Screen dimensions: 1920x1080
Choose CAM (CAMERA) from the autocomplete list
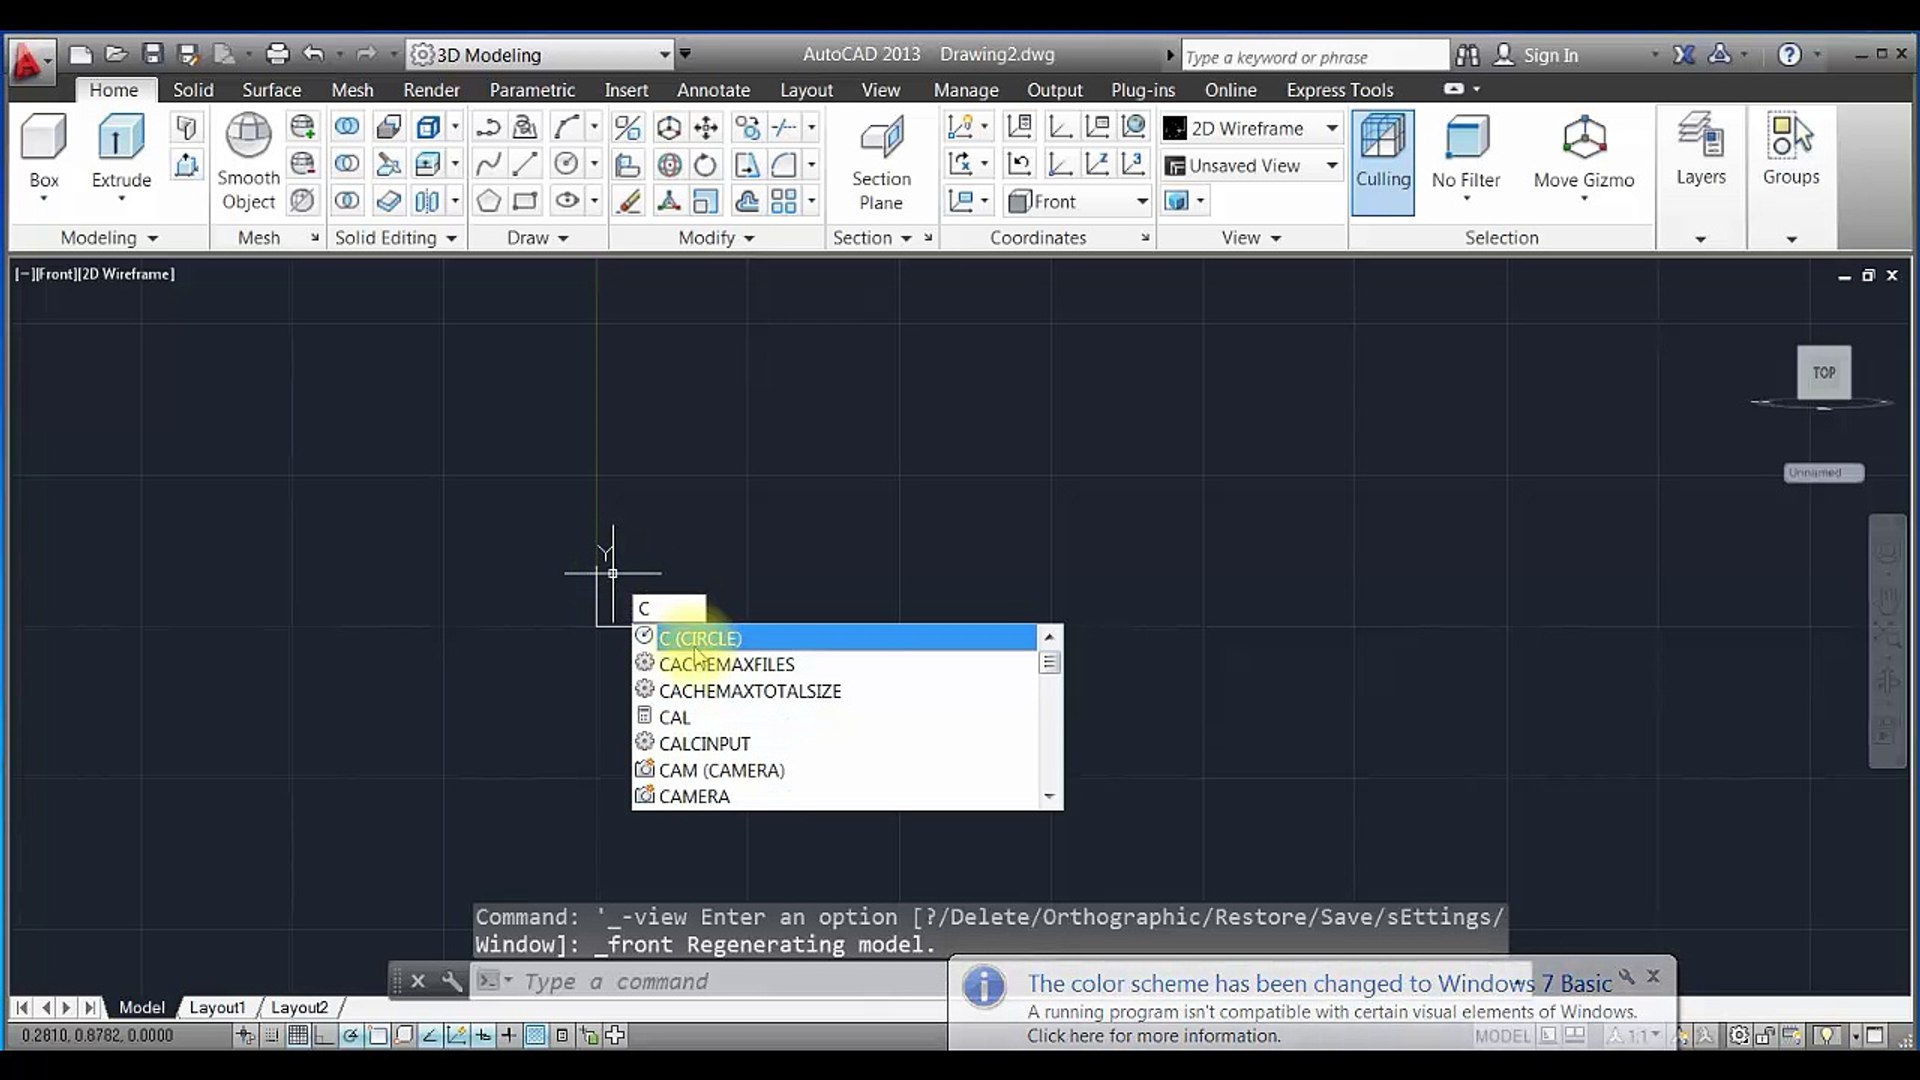click(721, 770)
